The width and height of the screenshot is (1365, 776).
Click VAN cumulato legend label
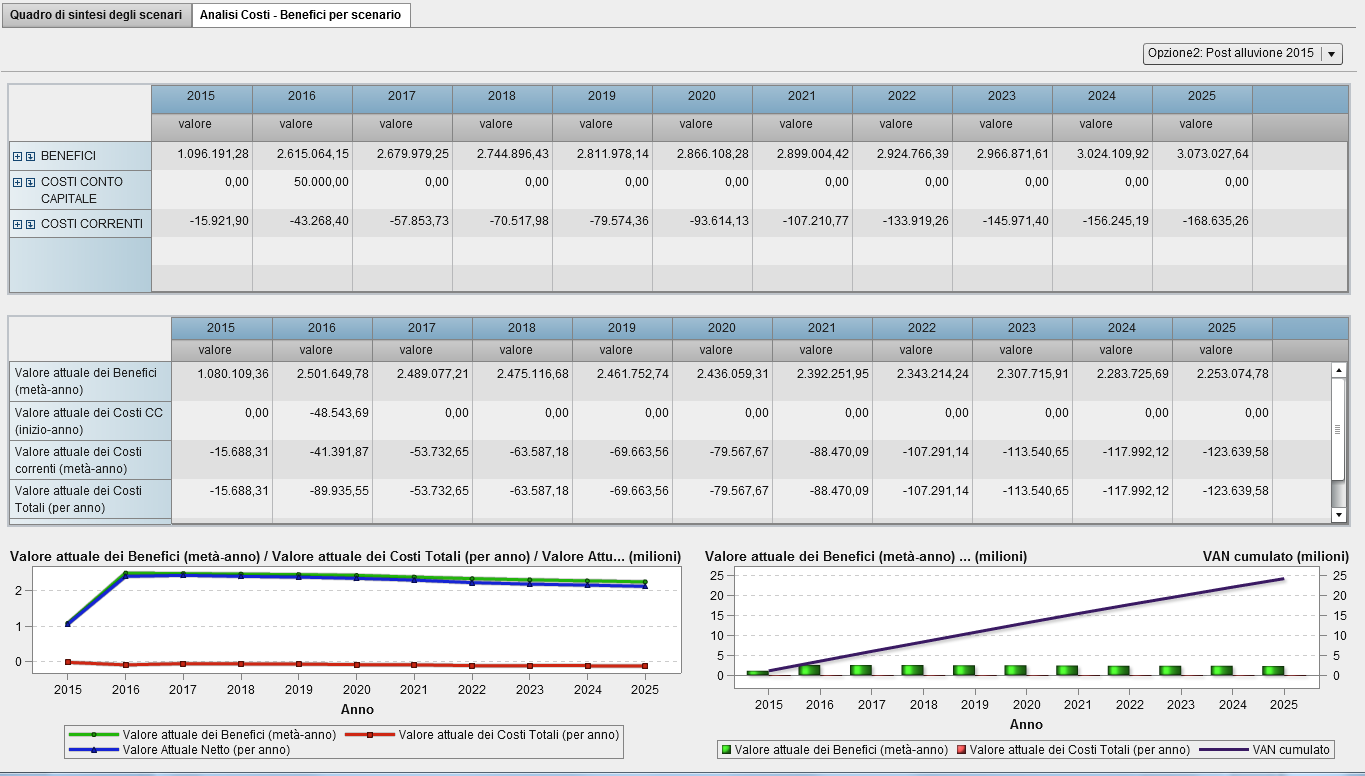1291,749
